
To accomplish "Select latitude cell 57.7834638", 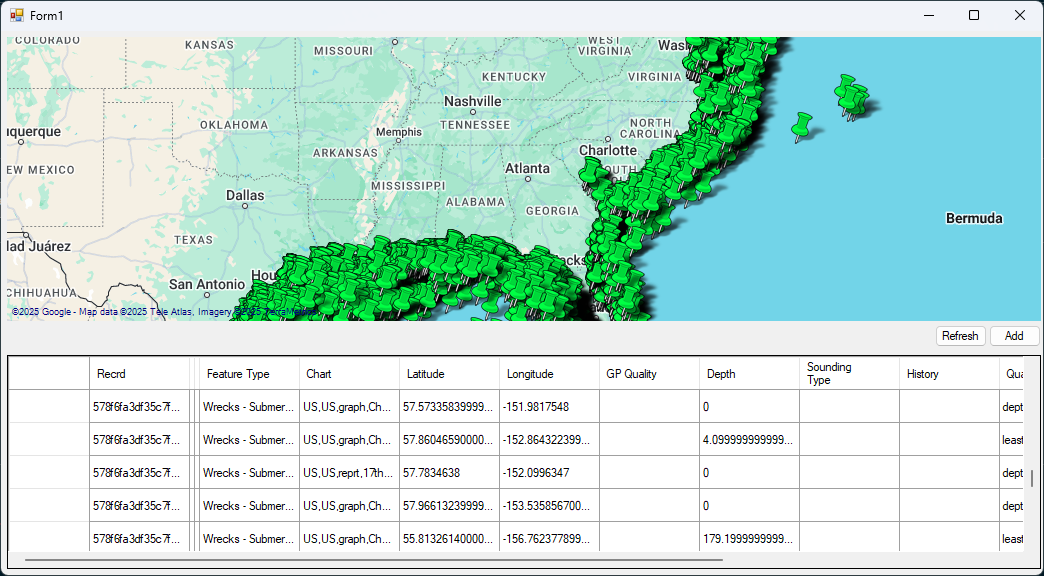I will coord(449,473).
